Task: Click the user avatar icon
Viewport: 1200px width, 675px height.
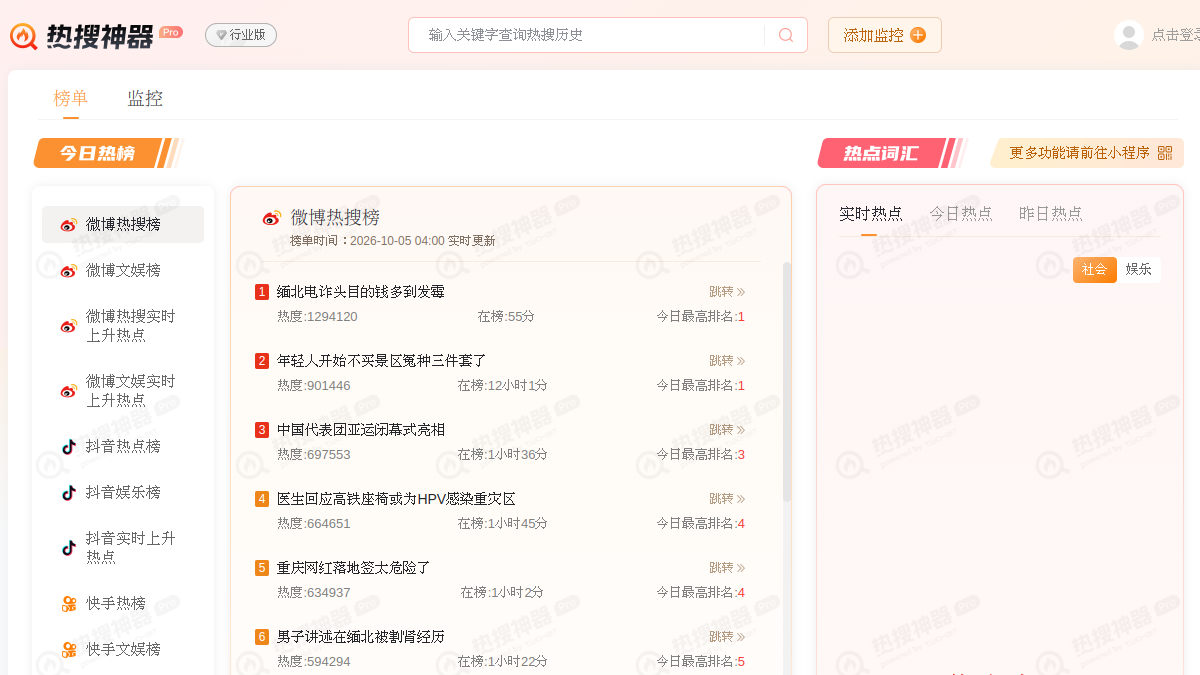Action: click(x=1129, y=35)
